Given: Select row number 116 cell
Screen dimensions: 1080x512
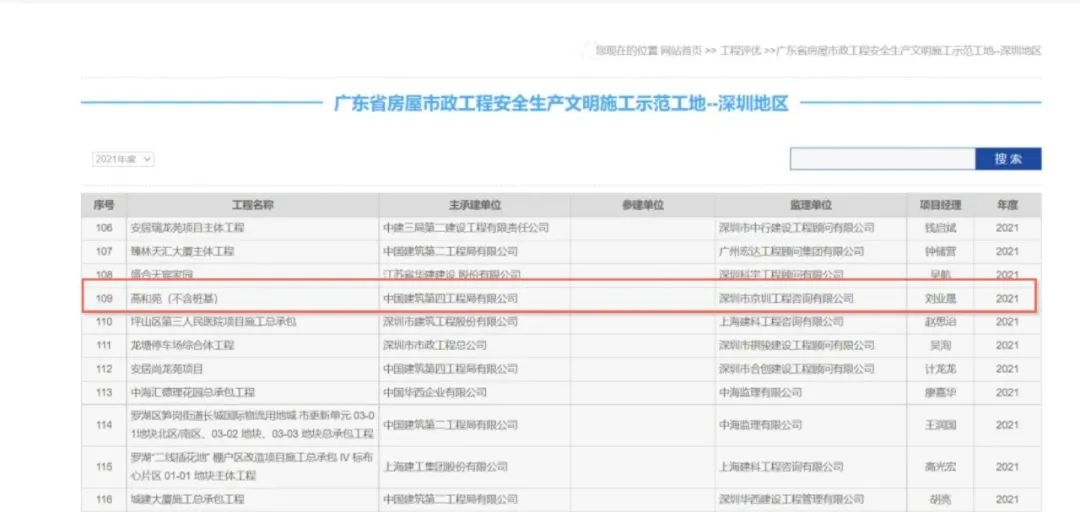Looking at the screenshot, I should tap(104, 499).
